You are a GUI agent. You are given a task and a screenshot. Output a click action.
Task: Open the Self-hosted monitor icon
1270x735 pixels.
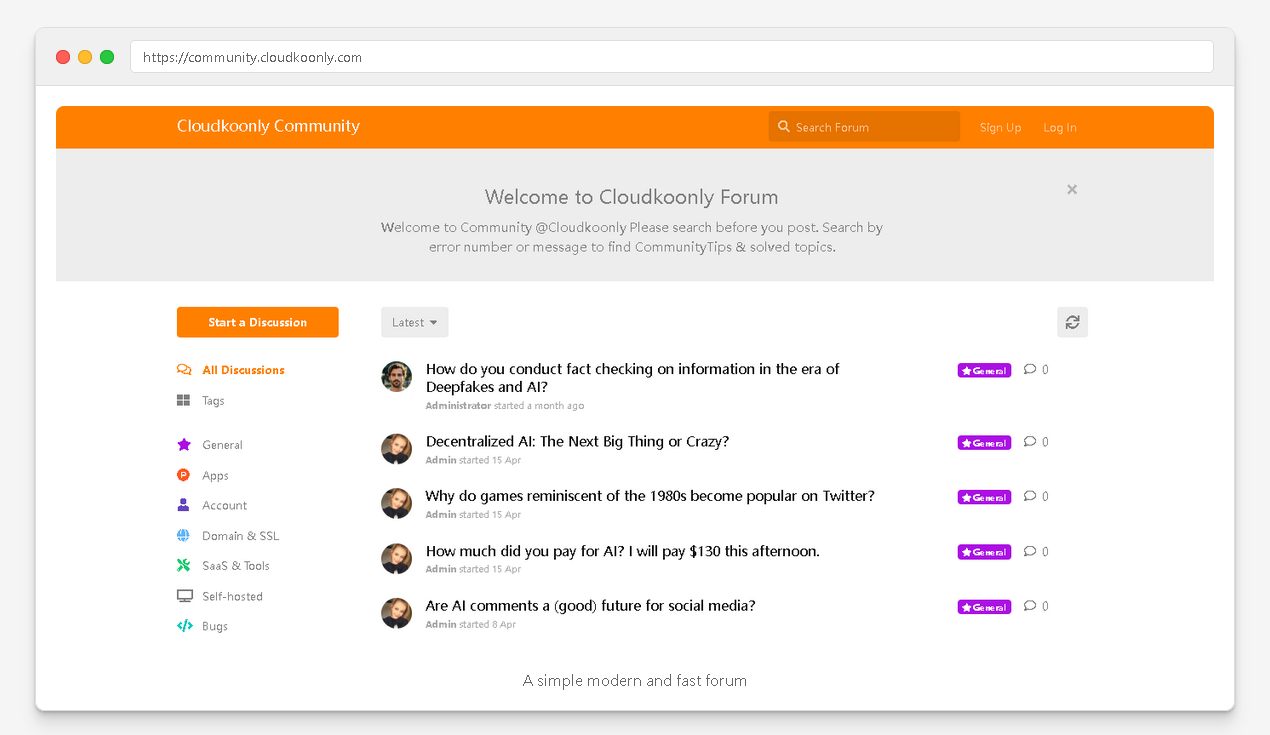pos(184,596)
